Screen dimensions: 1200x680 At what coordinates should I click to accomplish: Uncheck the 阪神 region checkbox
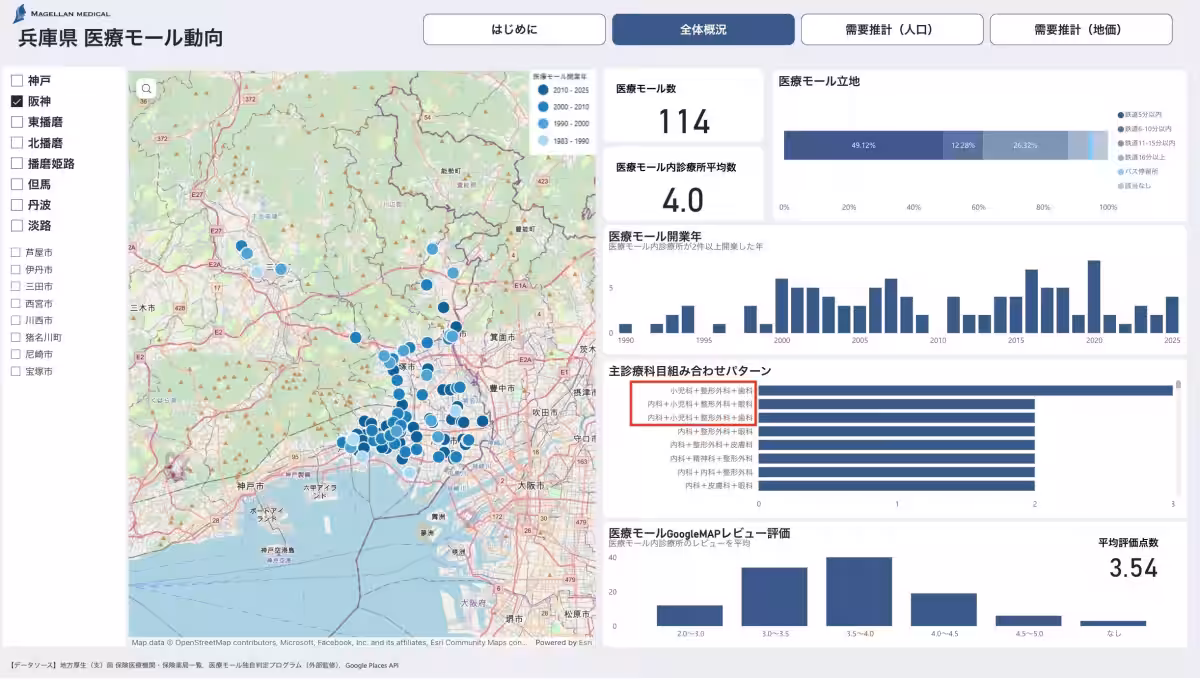pyautogui.click(x=17, y=101)
